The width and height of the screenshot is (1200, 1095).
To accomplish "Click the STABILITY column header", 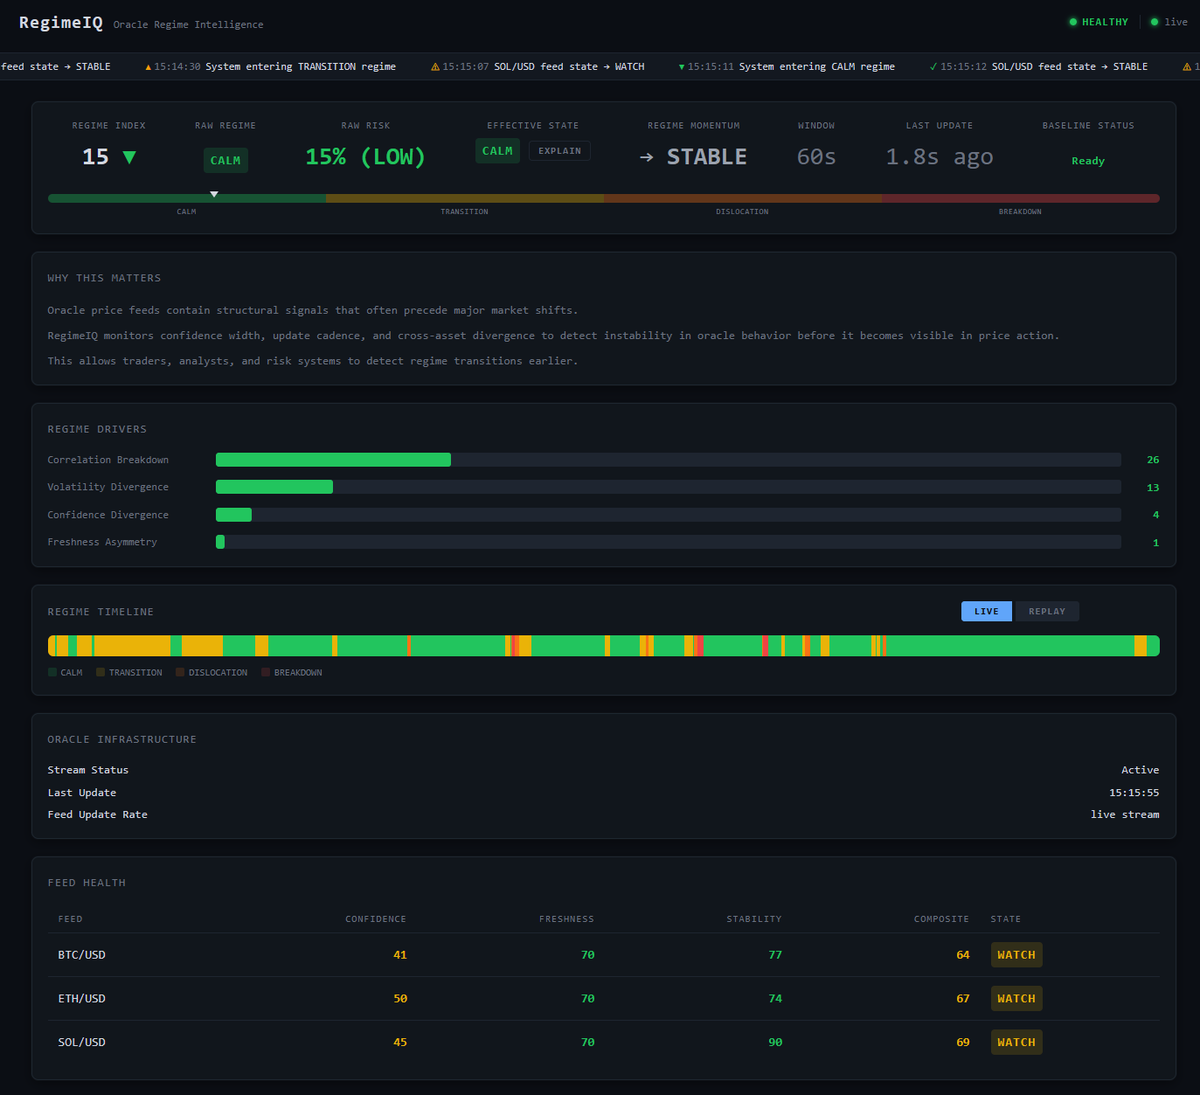I will point(754,919).
